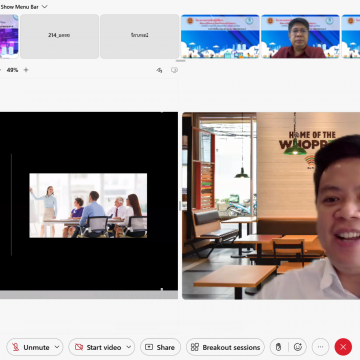Screen dimensions: 360x360
Task: Click the shared meeting photo slide
Action: [88, 205]
